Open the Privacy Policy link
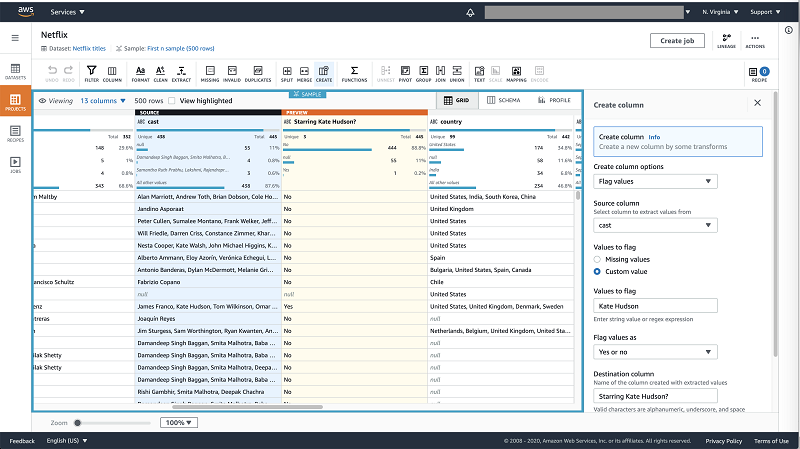The width and height of the screenshot is (800, 449). tap(723, 441)
